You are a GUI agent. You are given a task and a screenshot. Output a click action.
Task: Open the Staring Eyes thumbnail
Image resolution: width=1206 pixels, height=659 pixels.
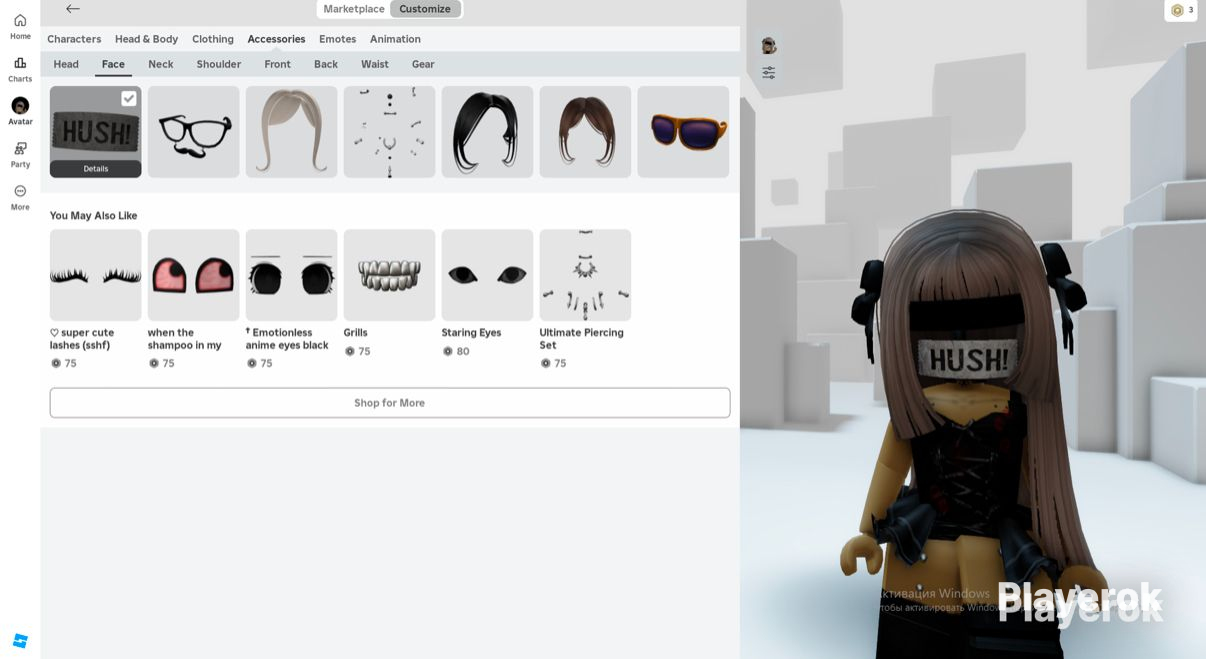[488, 275]
